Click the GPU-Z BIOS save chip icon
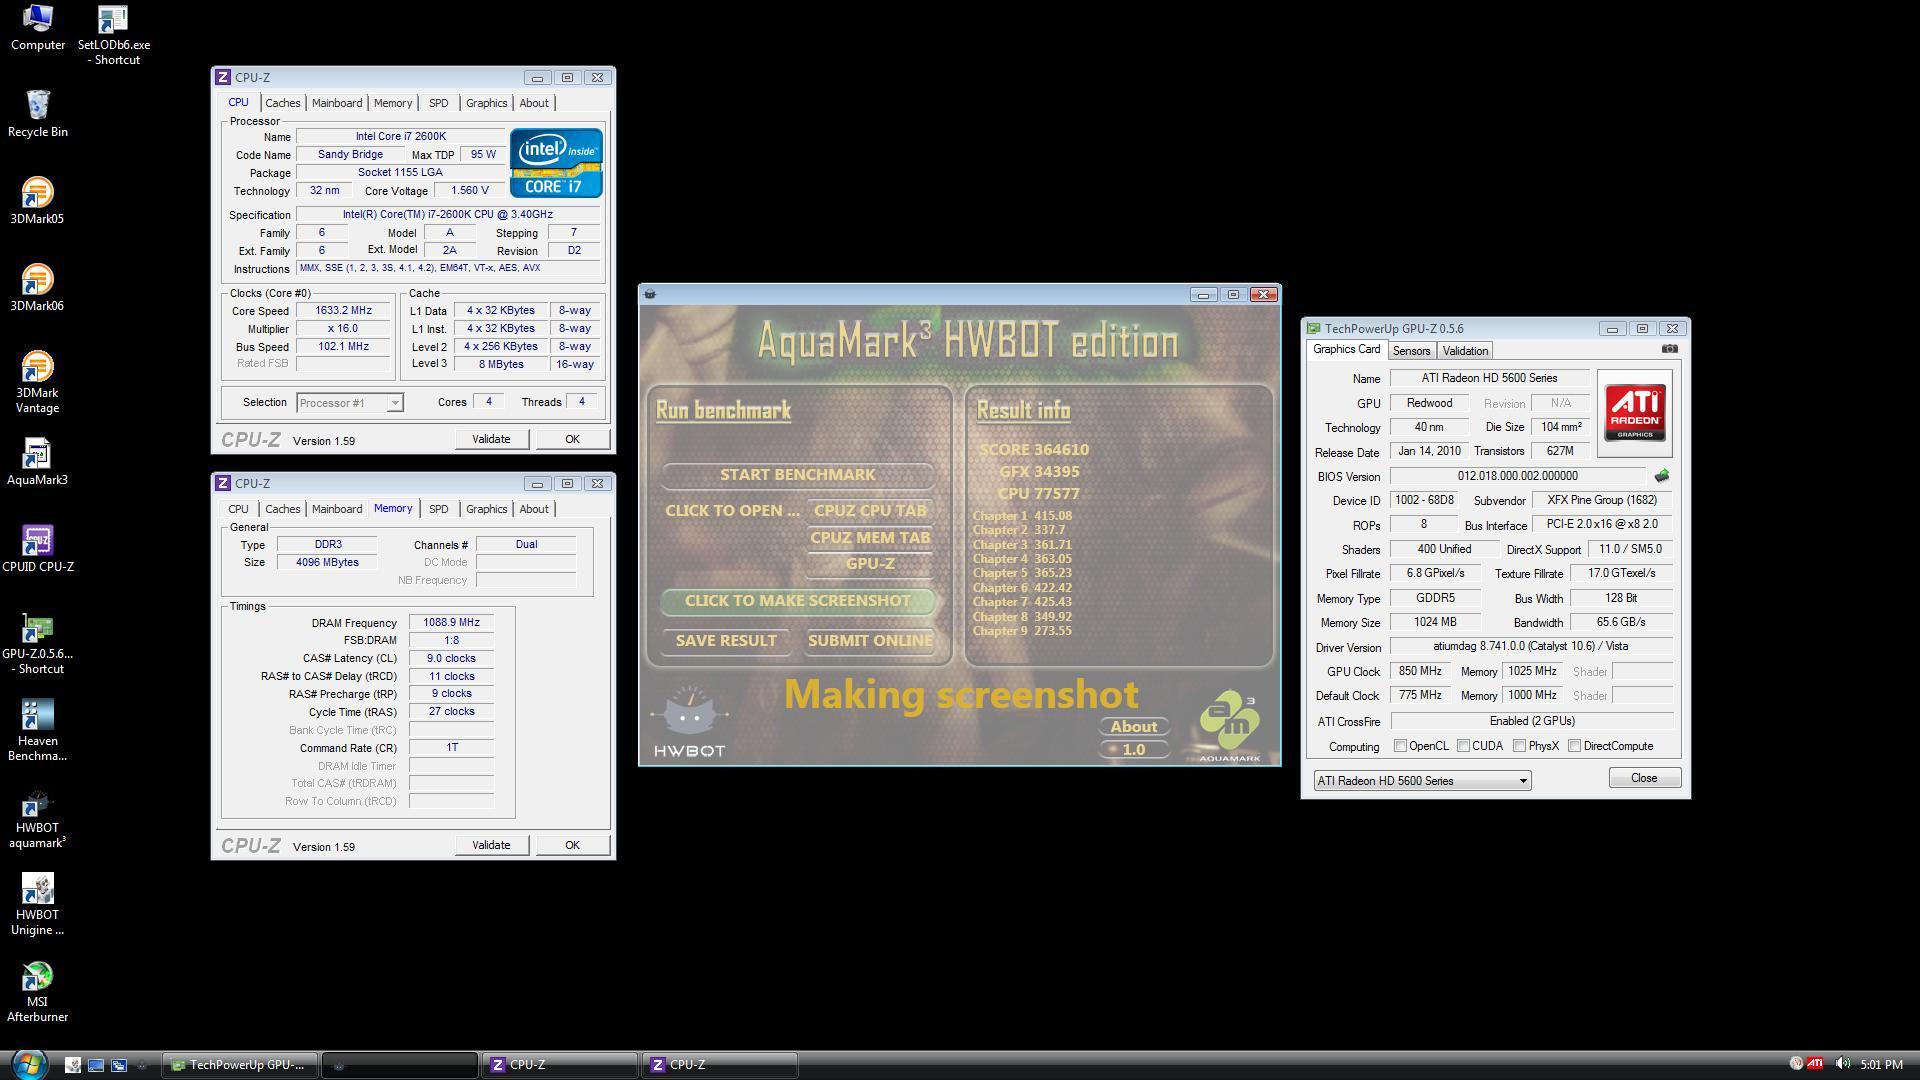 click(x=1662, y=476)
